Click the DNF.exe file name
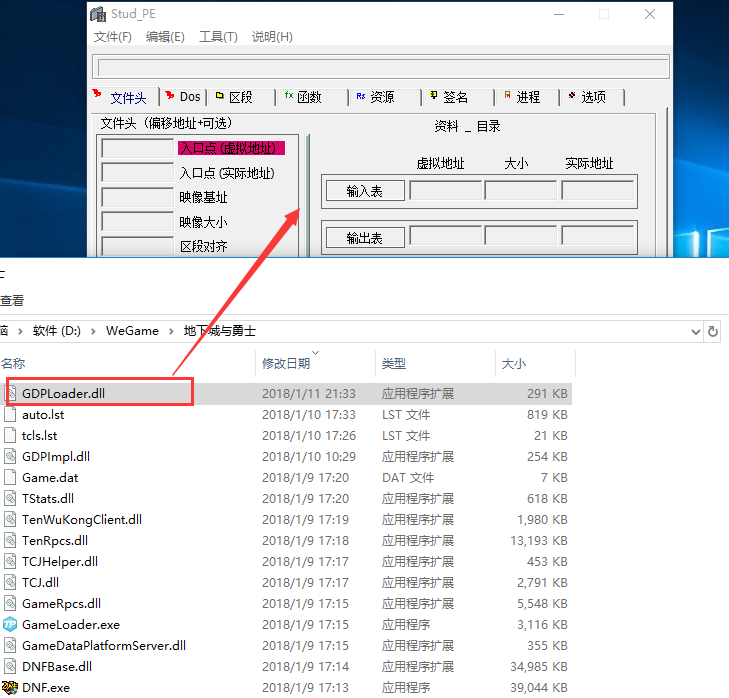The image size is (729, 698). pos(46,687)
